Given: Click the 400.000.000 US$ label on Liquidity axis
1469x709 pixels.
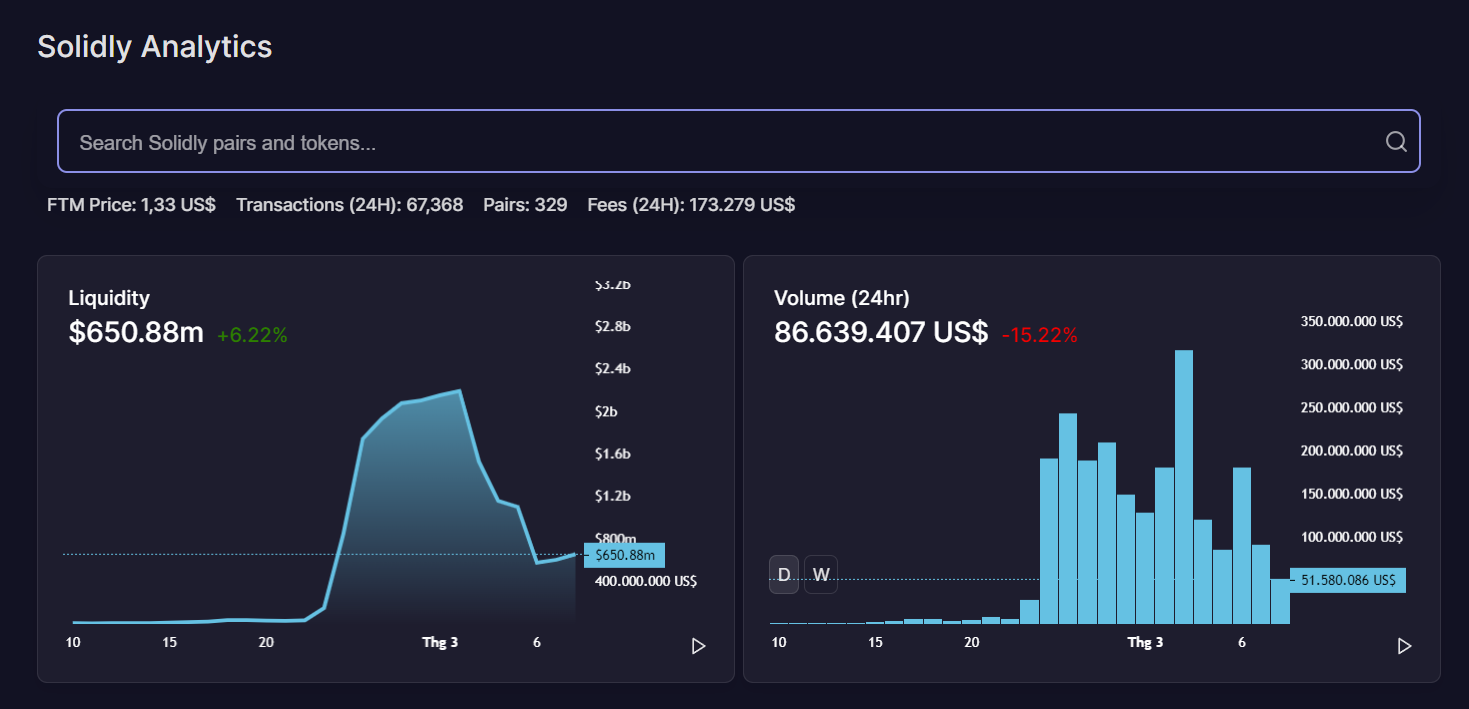Looking at the screenshot, I should tap(645, 581).
